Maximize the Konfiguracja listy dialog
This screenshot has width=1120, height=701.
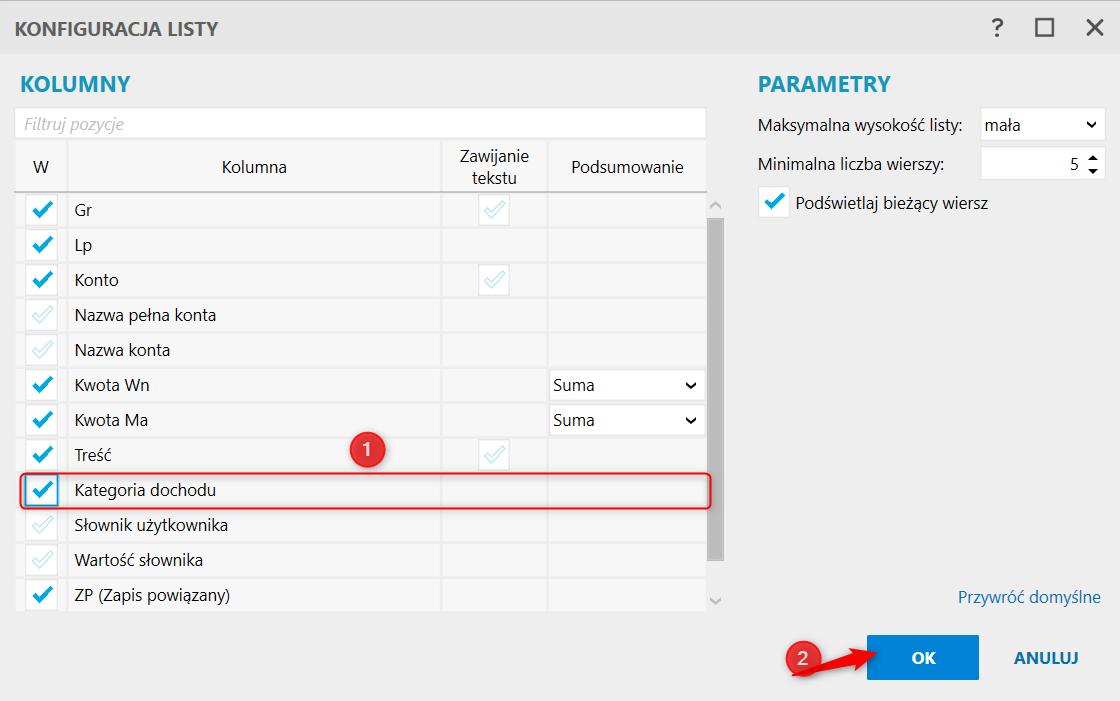tap(1045, 28)
